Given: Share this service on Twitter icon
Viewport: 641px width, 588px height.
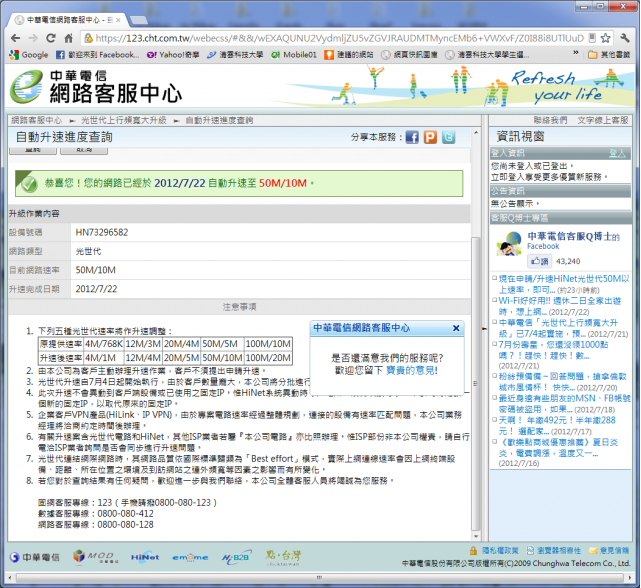Looking at the screenshot, I should click(448, 137).
